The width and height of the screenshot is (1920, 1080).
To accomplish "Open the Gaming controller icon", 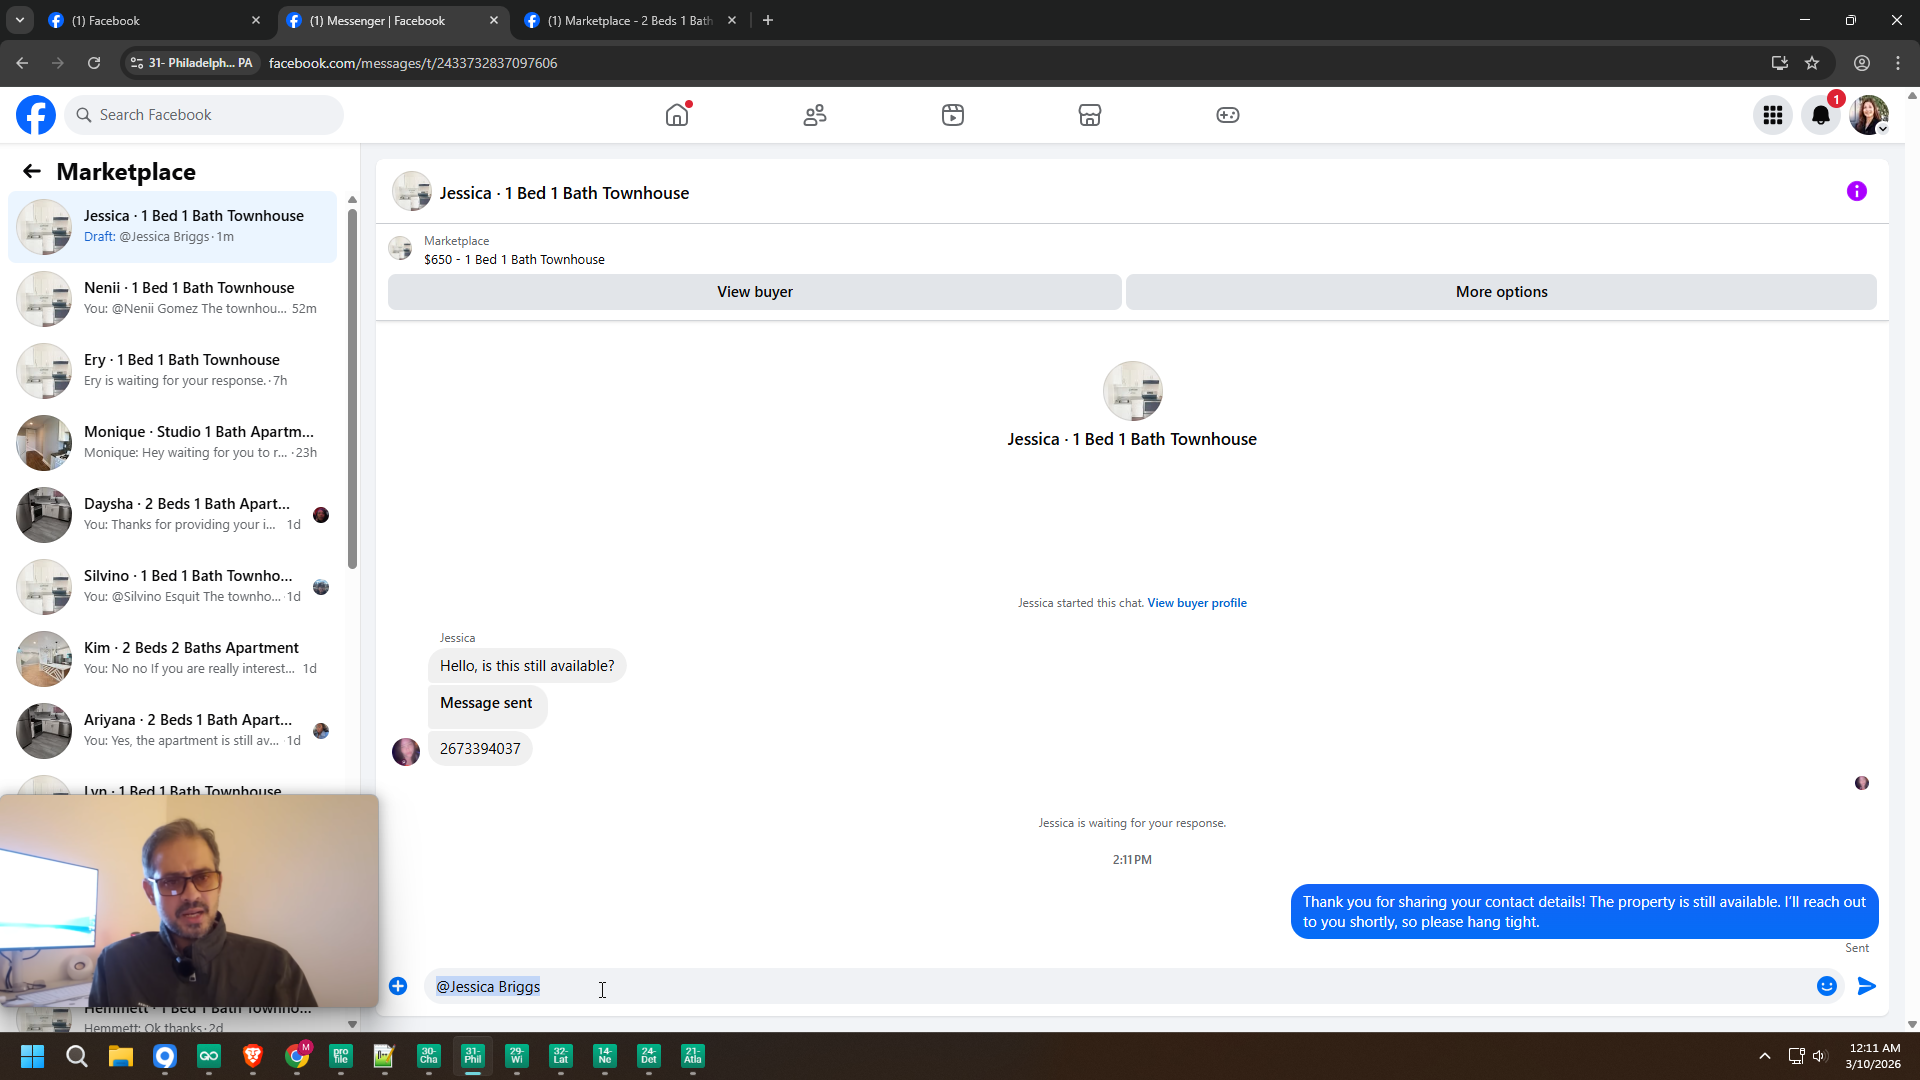I will [x=1228, y=115].
